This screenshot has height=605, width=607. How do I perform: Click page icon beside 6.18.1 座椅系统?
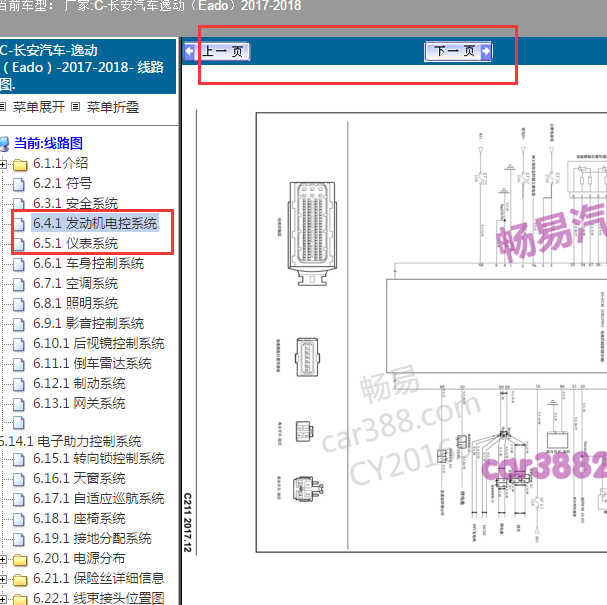[x=19, y=520]
